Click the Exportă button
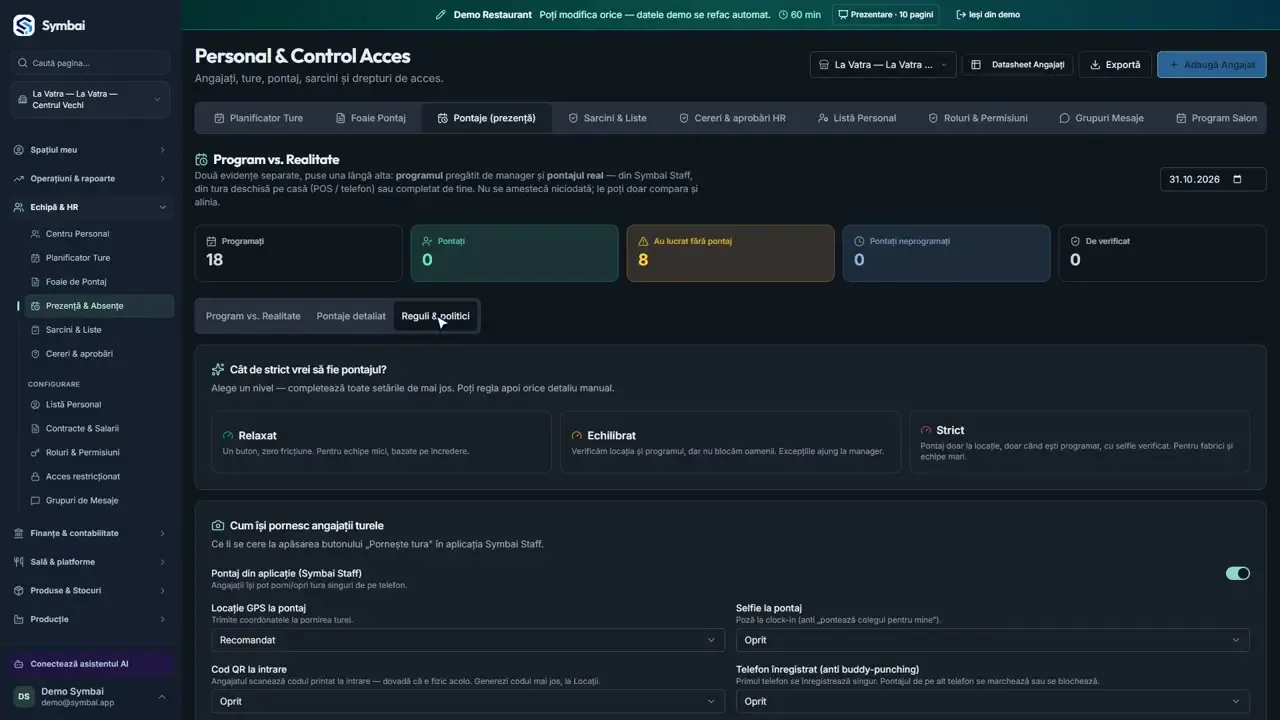This screenshot has width=1280, height=720. point(1115,65)
